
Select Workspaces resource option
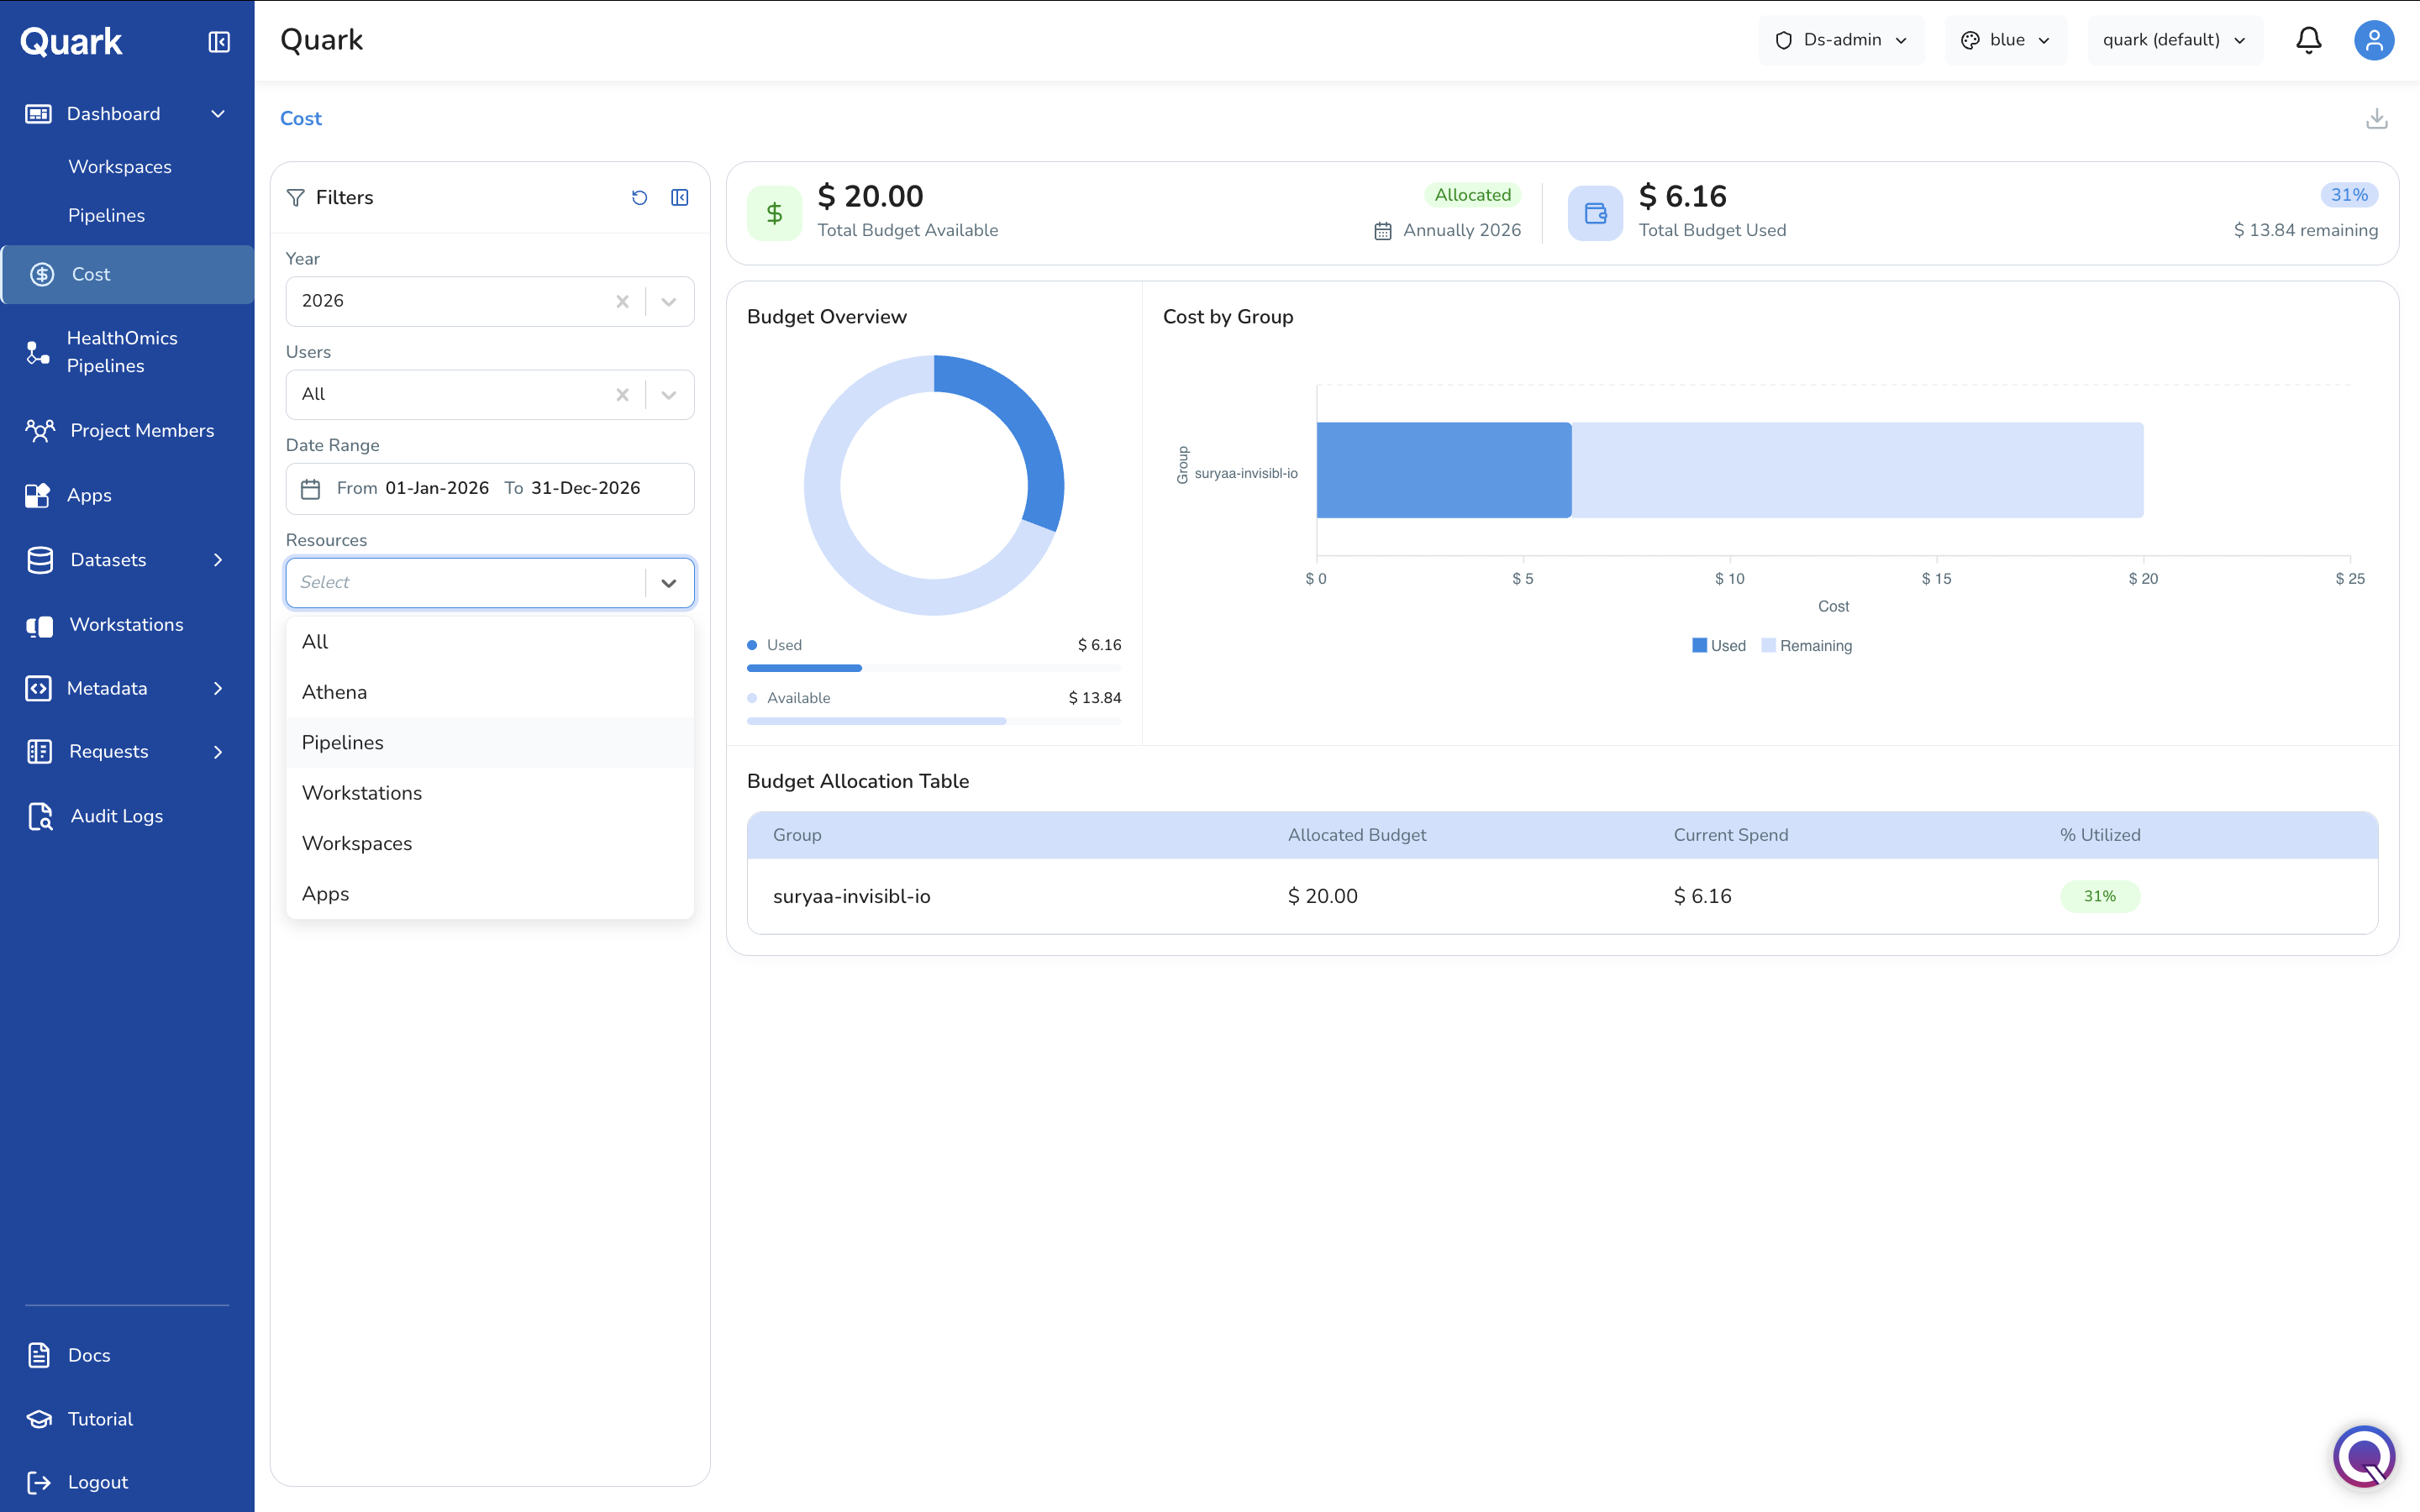pyautogui.click(x=490, y=844)
